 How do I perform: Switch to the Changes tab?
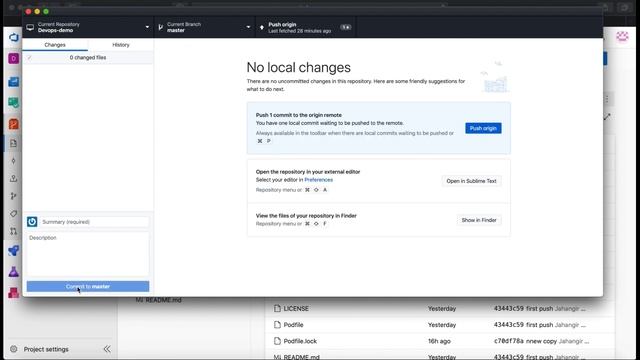pos(55,45)
